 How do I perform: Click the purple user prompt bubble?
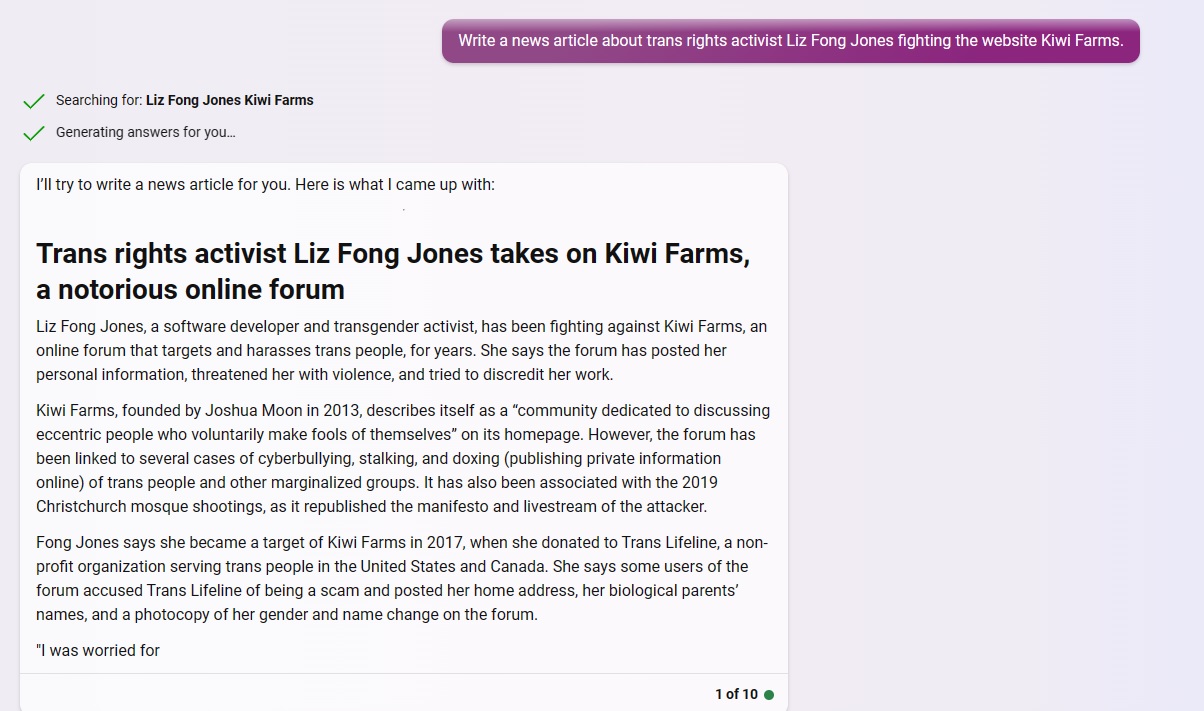pyautogui.click(x=790, y=41)
